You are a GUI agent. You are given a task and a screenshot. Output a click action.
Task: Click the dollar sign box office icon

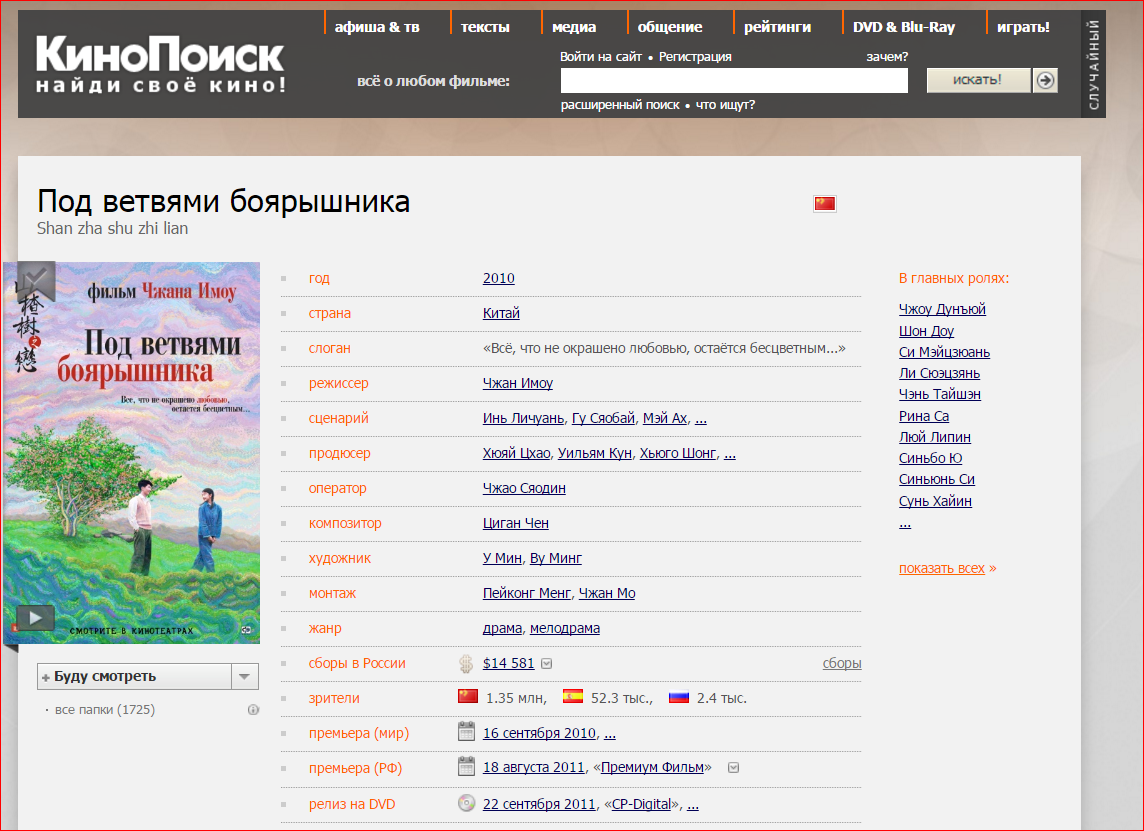pos(466,663)
